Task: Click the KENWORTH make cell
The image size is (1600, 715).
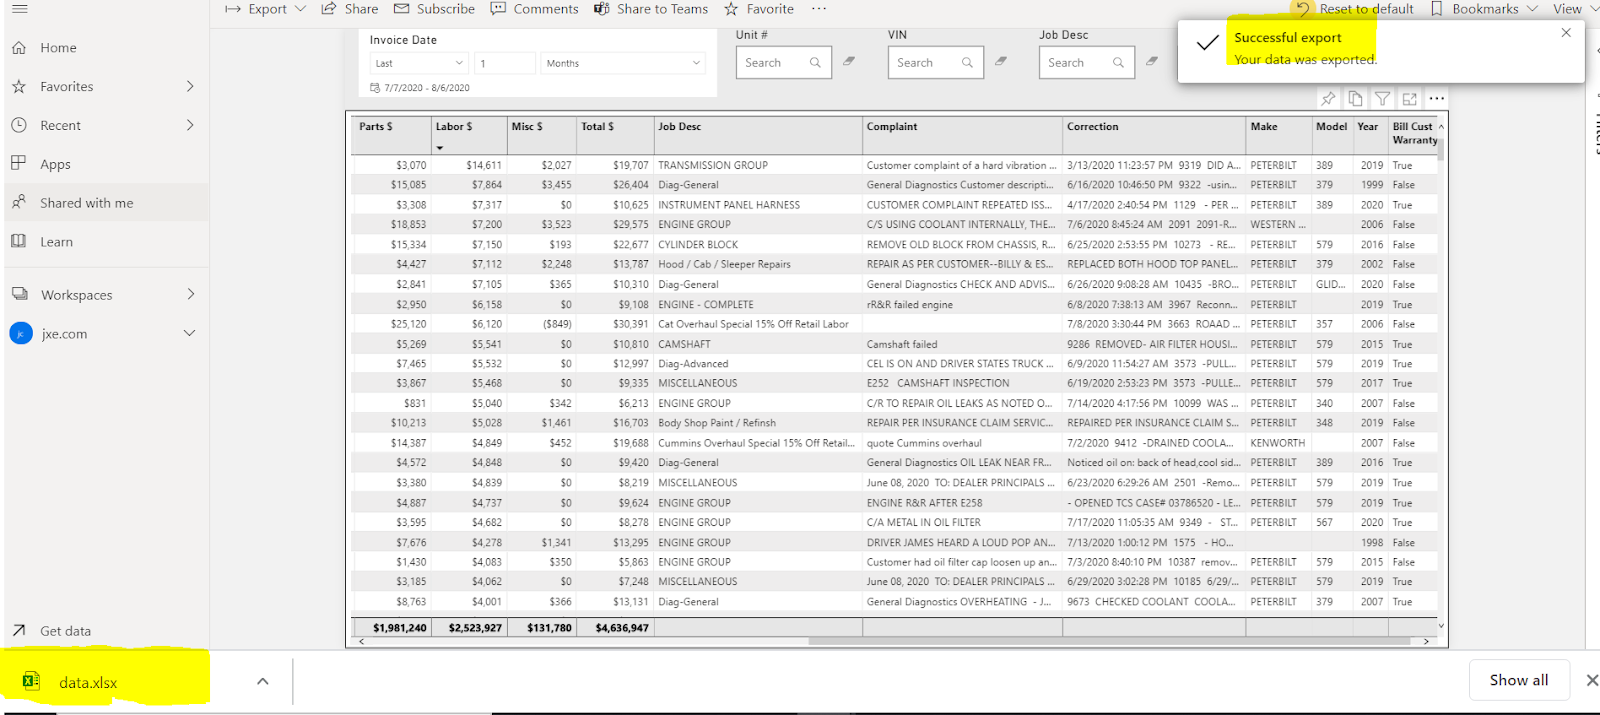Action: coord(1277,443)
